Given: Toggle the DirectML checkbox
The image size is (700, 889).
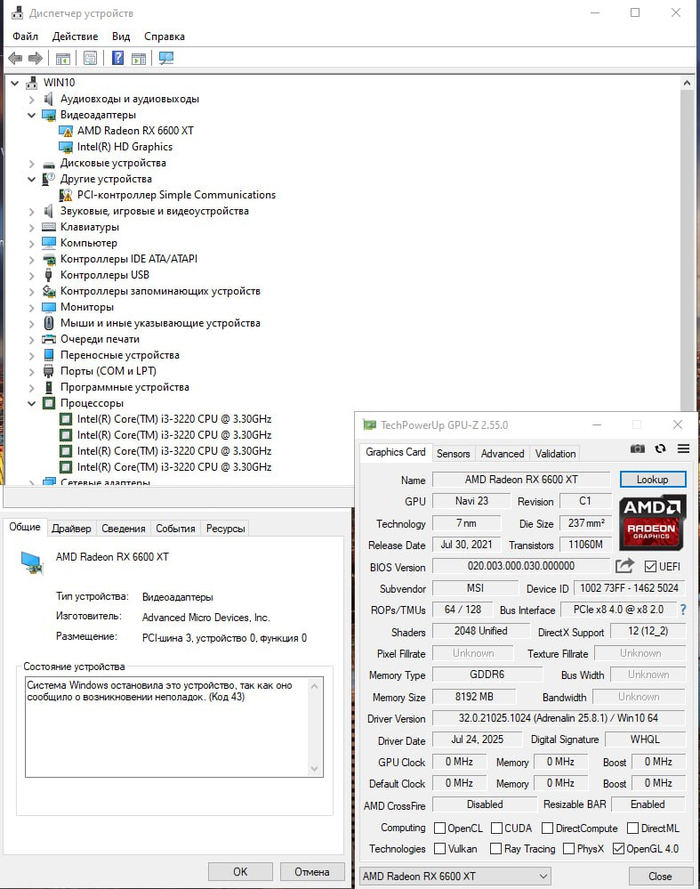Looking at the screenshot, I should [633, 828].
